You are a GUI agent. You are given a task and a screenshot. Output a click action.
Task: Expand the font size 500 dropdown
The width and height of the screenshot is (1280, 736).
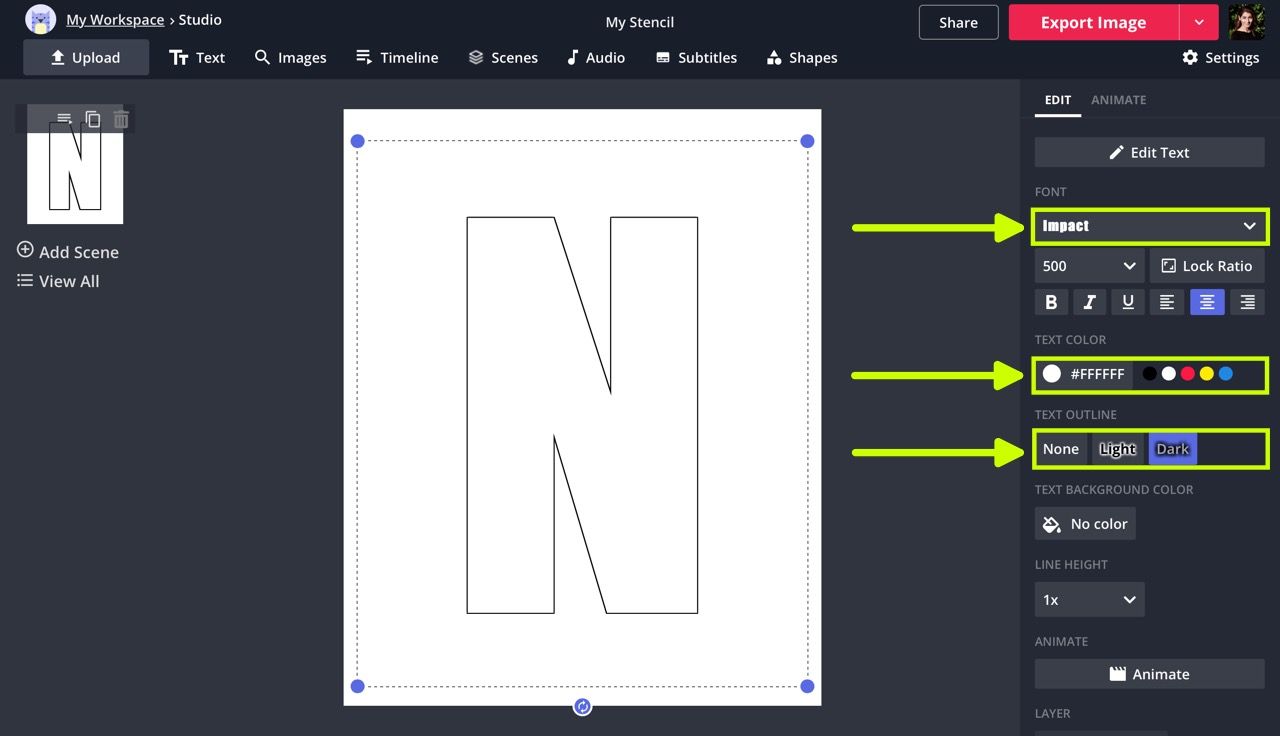point(1088,266)
